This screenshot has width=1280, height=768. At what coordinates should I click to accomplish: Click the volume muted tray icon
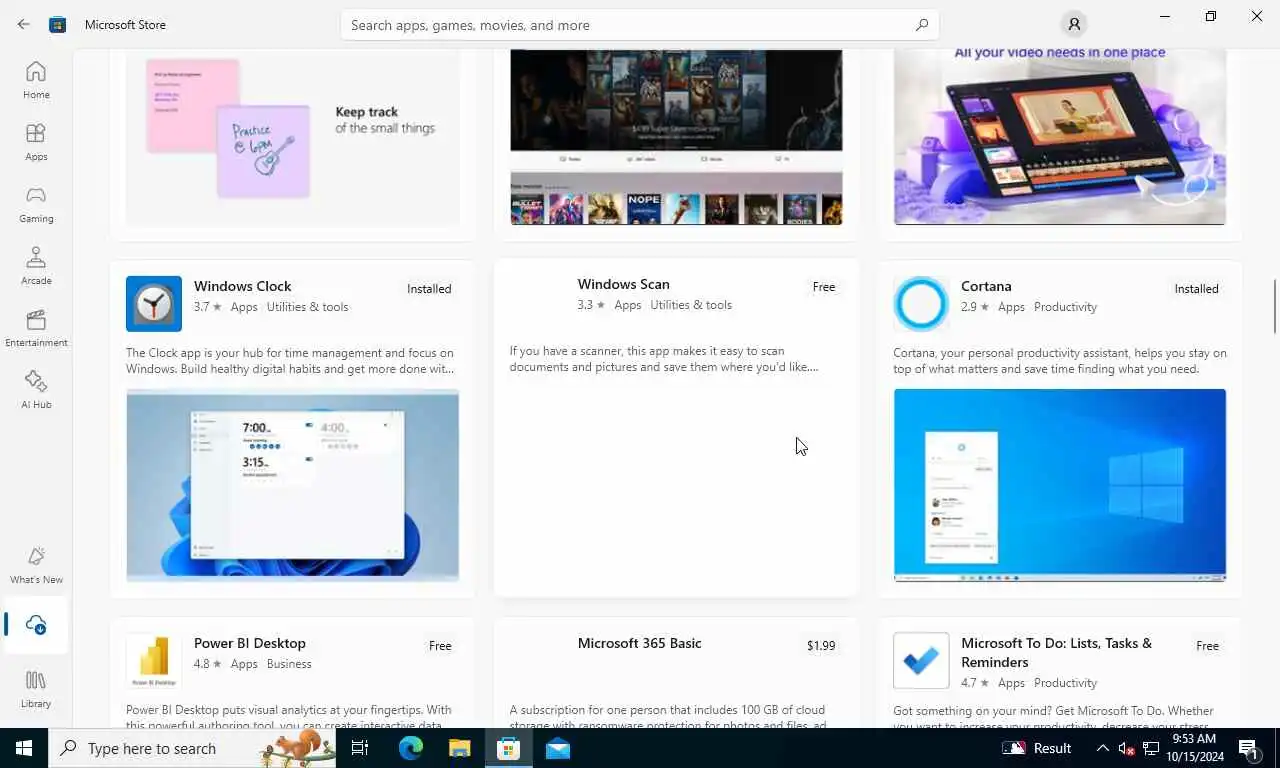(1126, 748)
